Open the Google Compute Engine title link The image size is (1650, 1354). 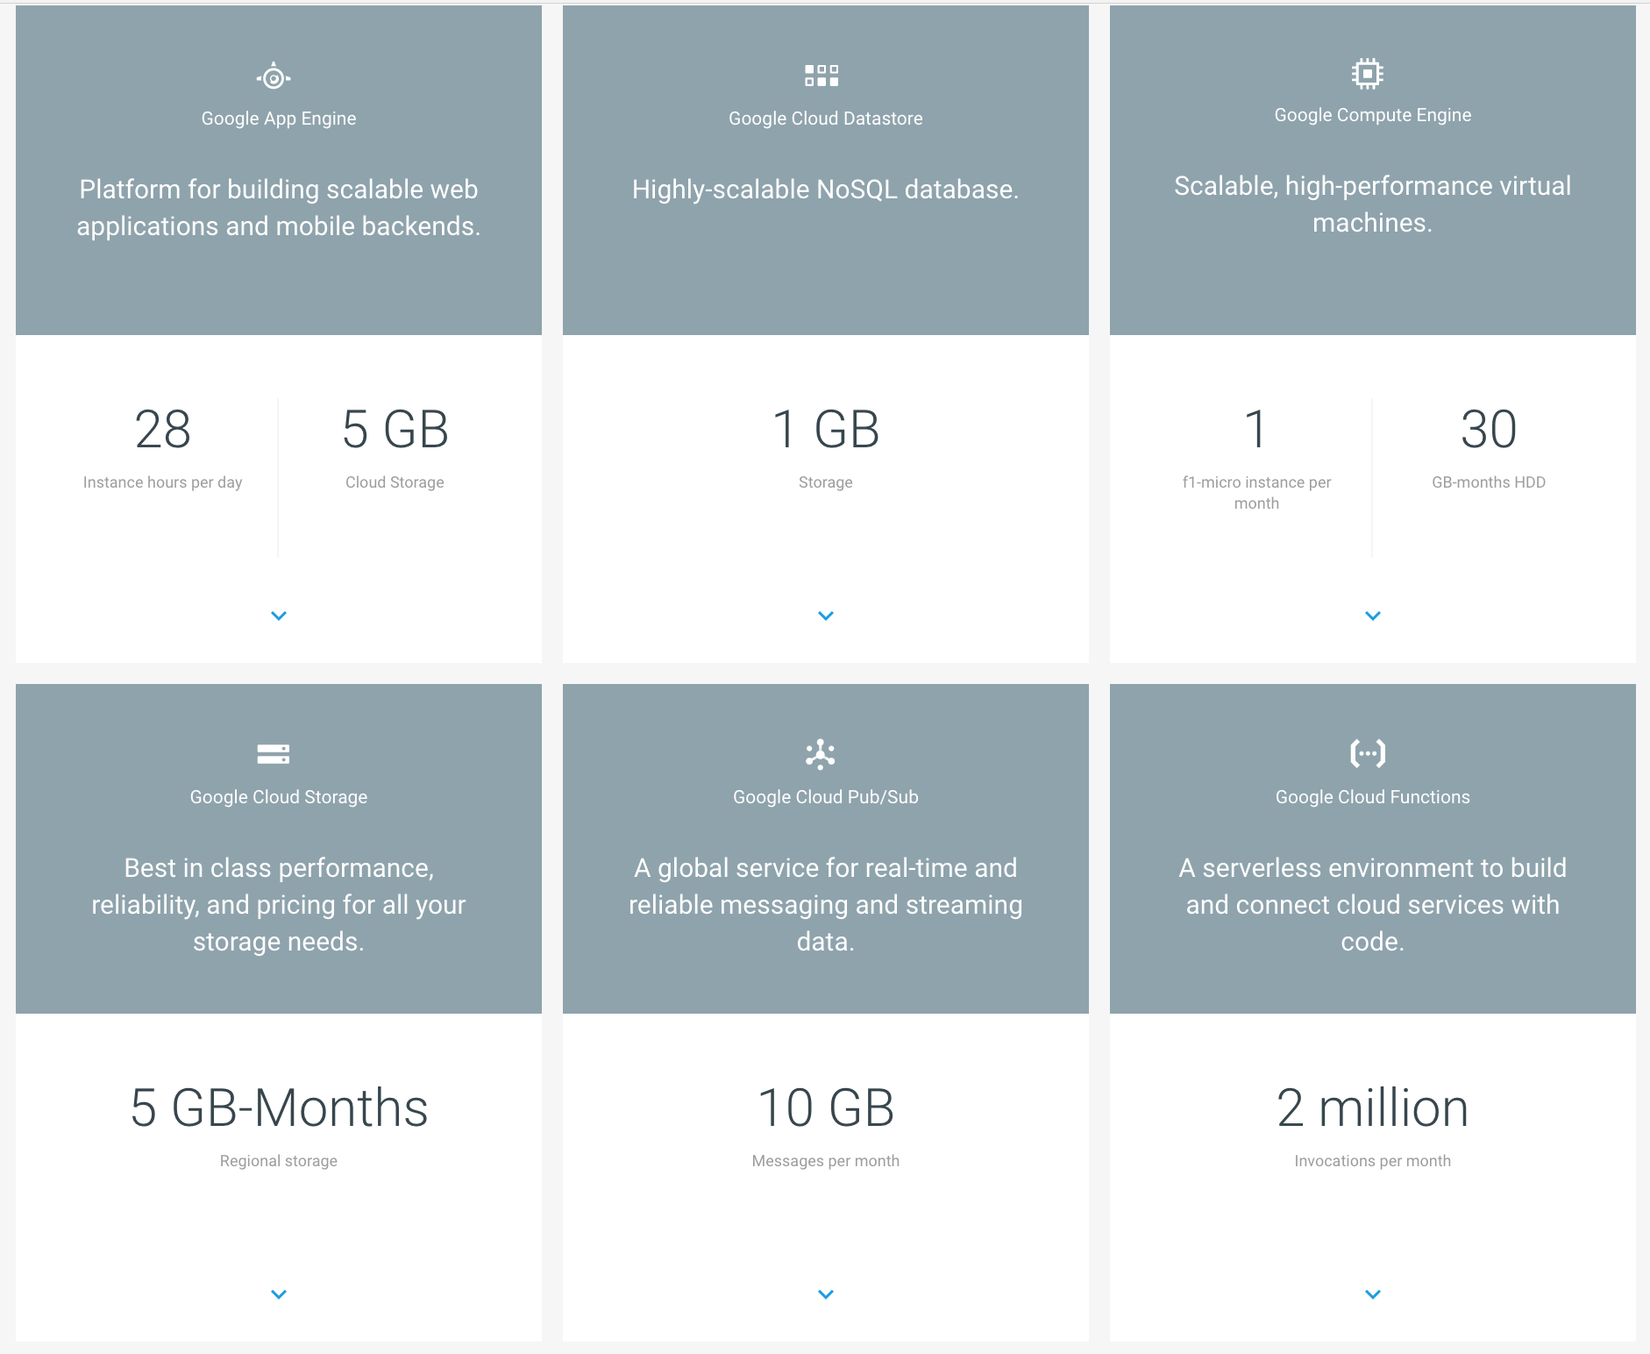[1373, 115]
